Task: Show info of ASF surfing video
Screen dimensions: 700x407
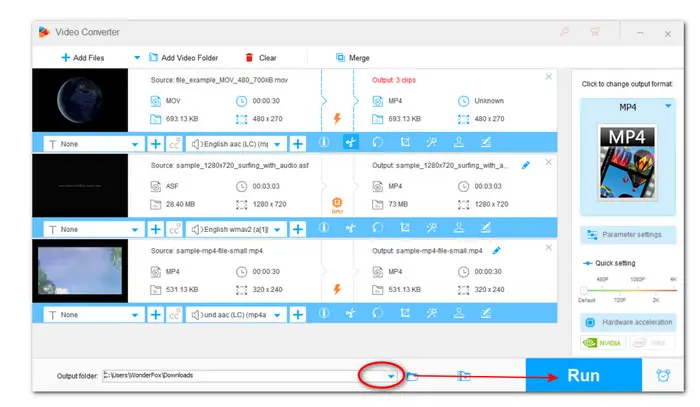Action: click(x=324, y=228)
